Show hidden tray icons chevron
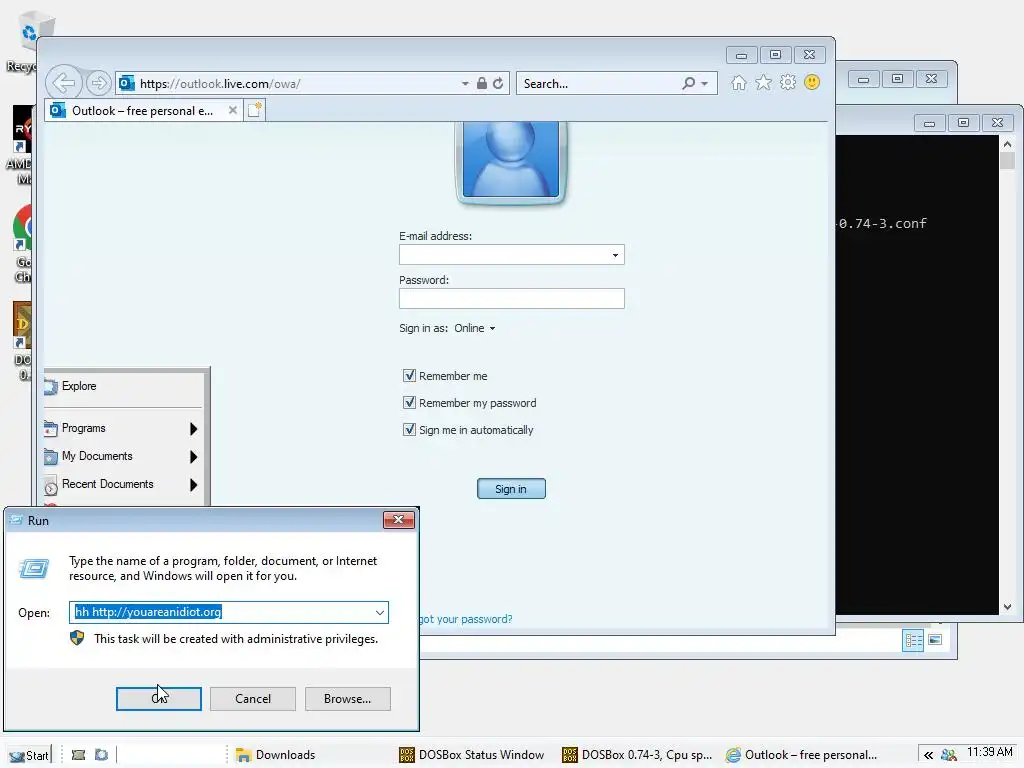Image resolution: width=1024 pixels, height=768 pixels. (x=928, y=756)
